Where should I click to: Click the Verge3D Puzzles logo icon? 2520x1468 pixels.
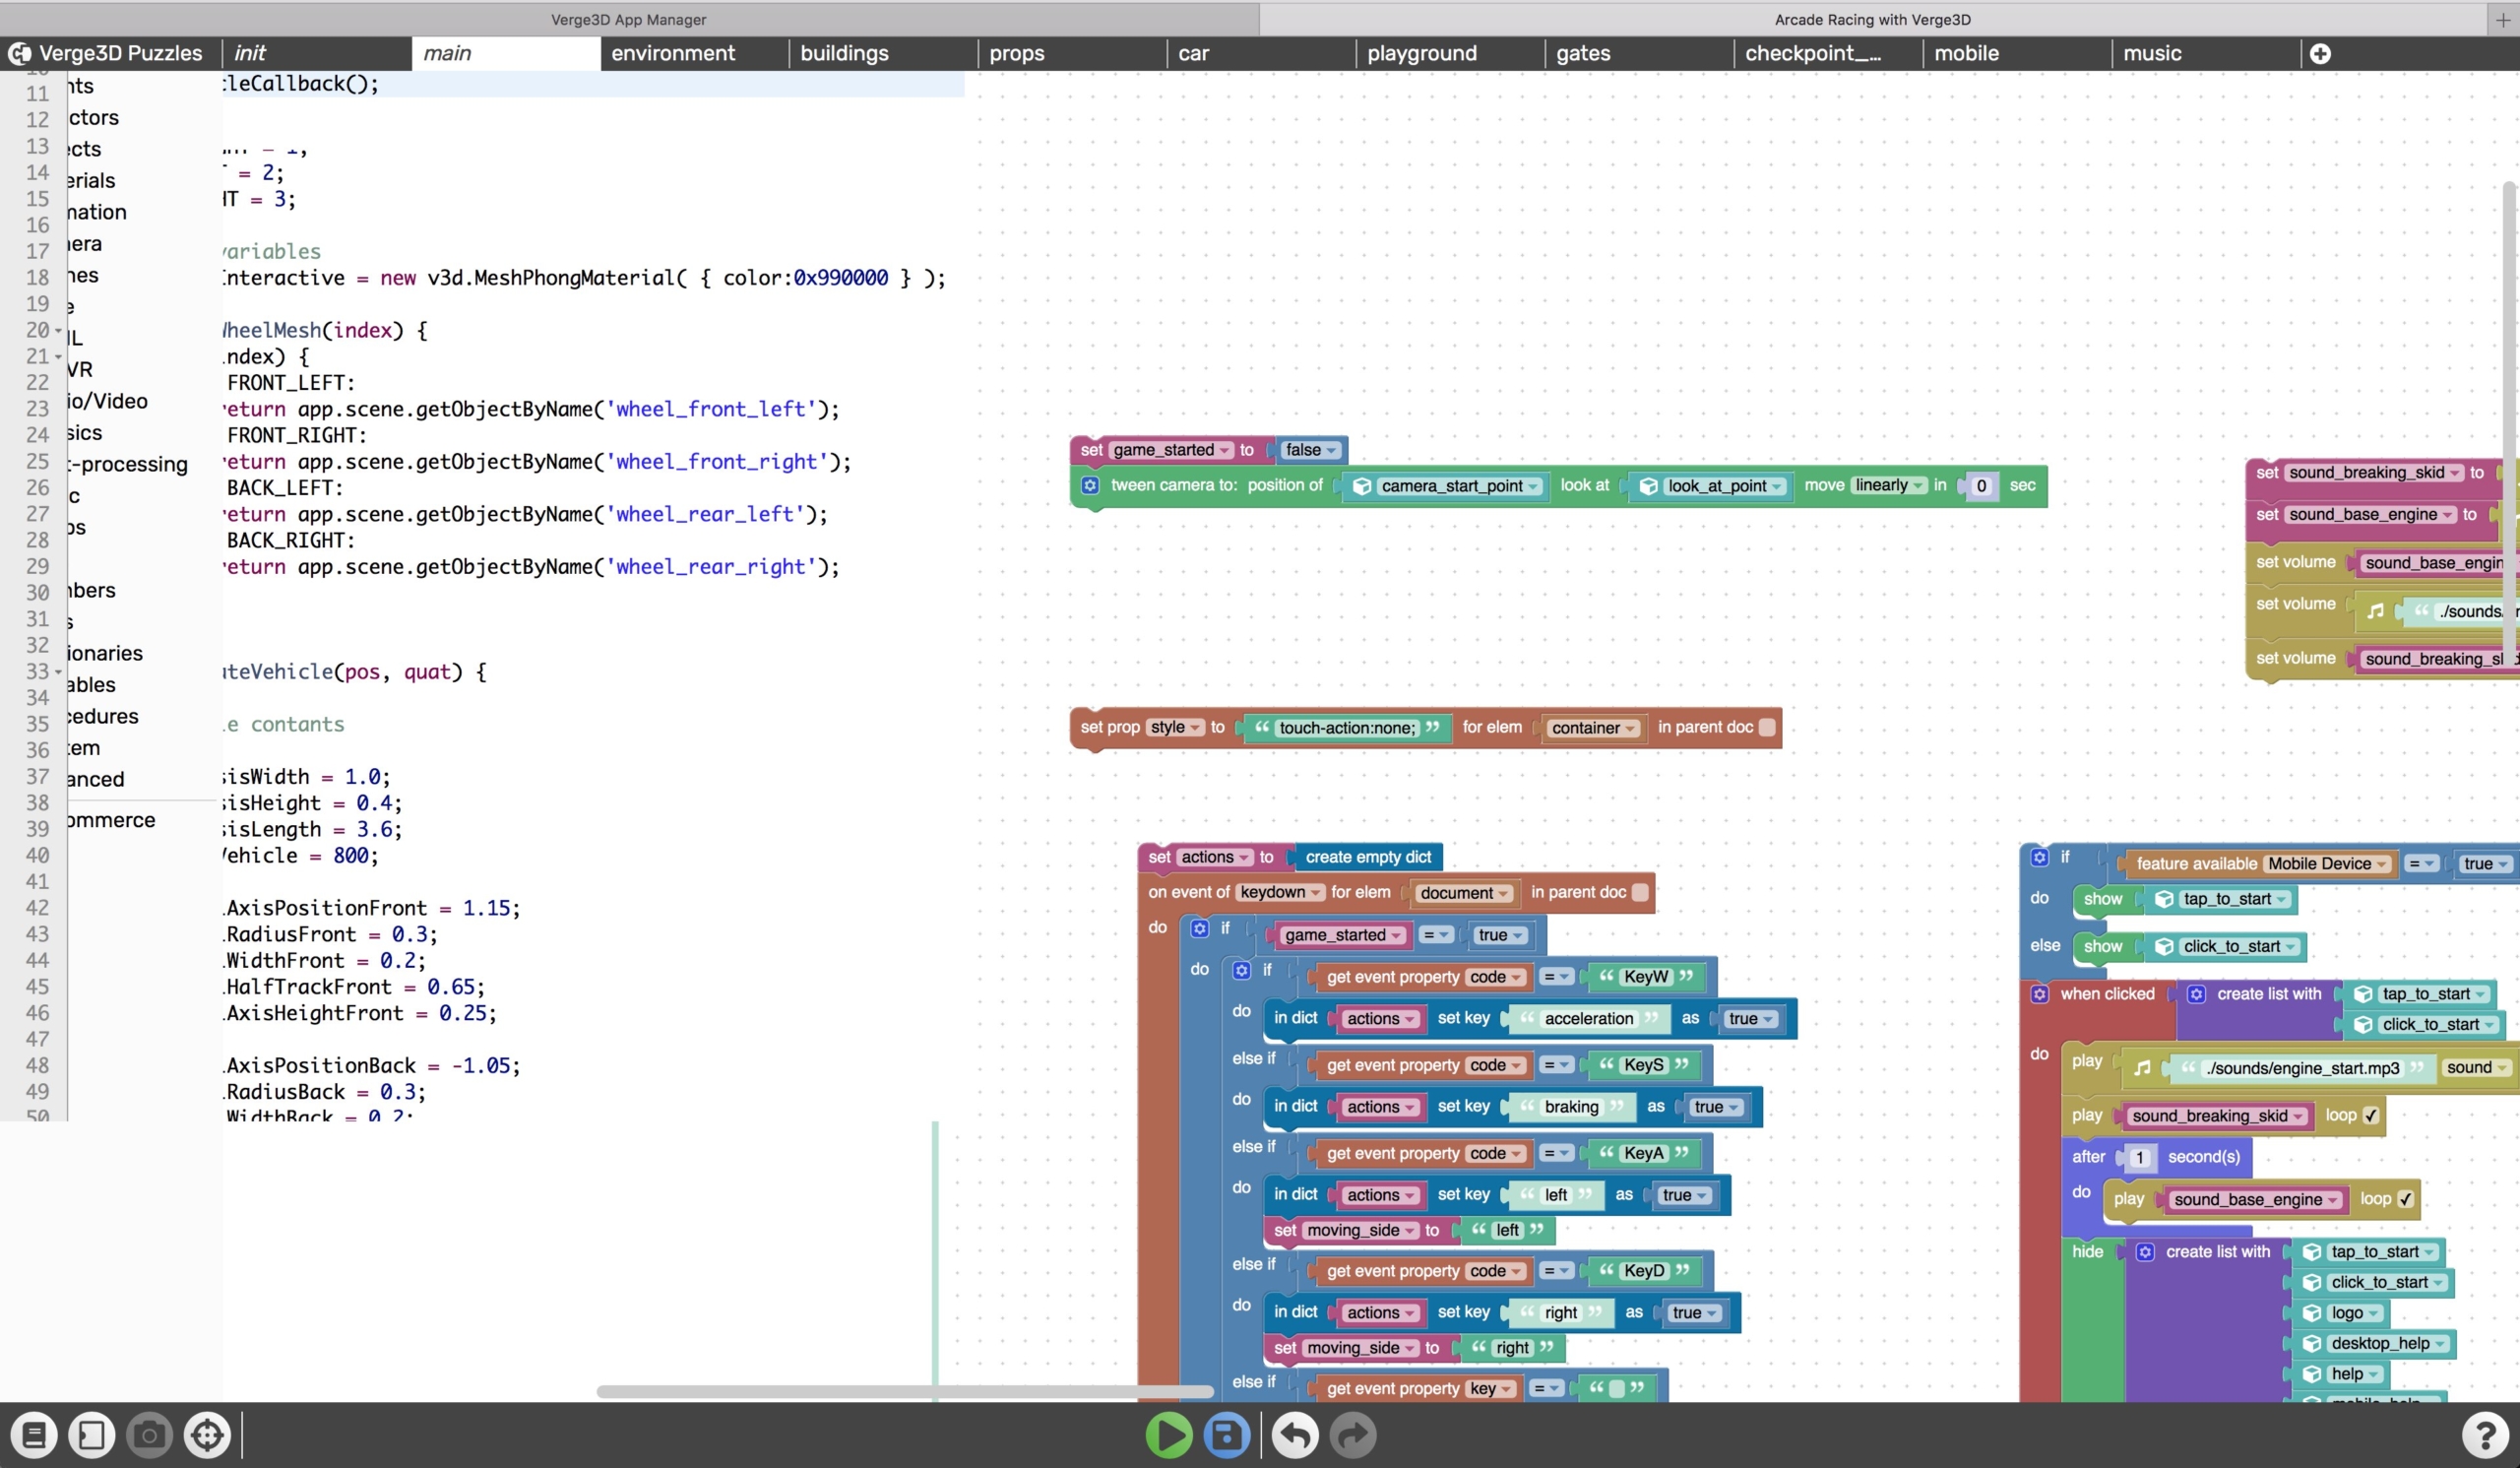[x=19, y=54]
